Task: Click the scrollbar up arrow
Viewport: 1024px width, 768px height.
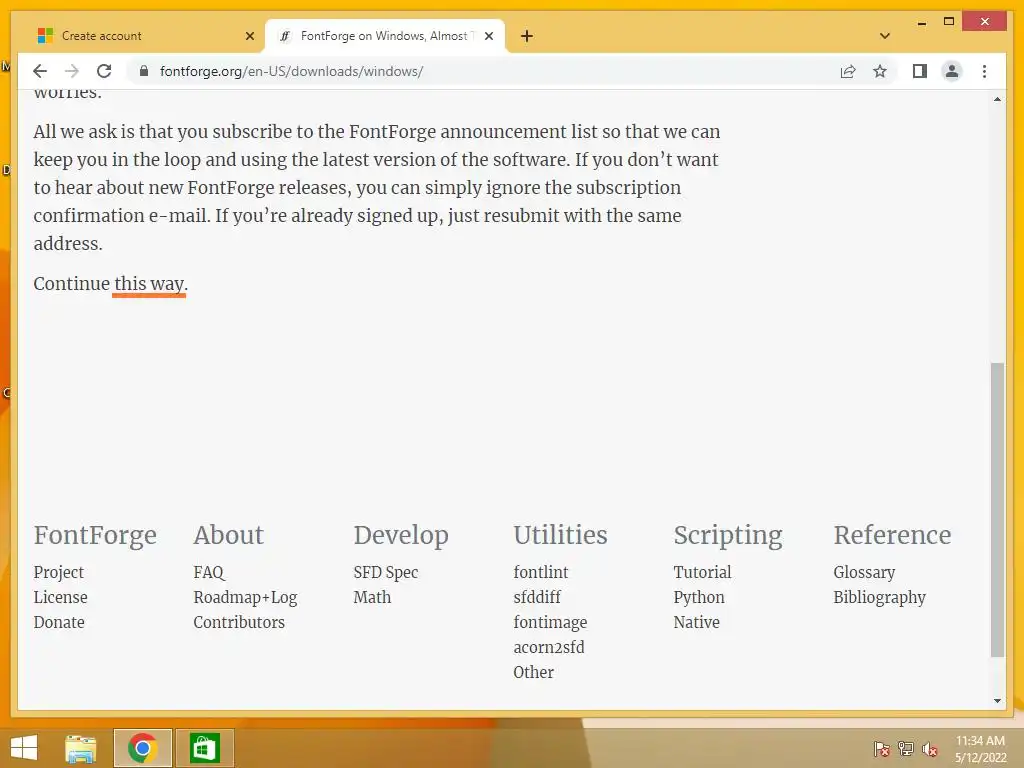Action: click(997, 99)
